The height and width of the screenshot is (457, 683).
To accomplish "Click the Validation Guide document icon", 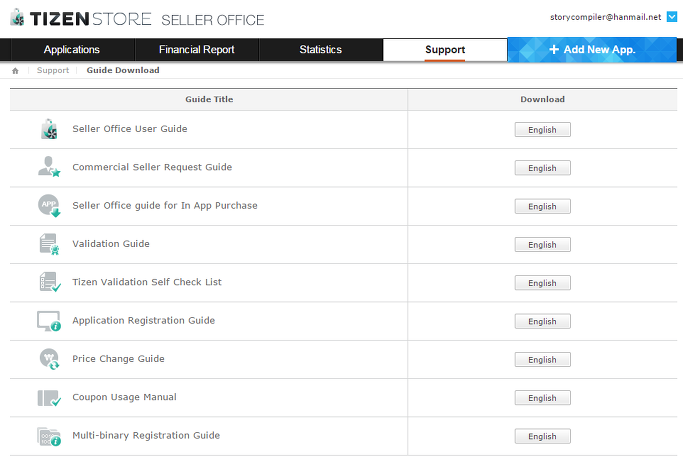I will [x=49, y=244].
